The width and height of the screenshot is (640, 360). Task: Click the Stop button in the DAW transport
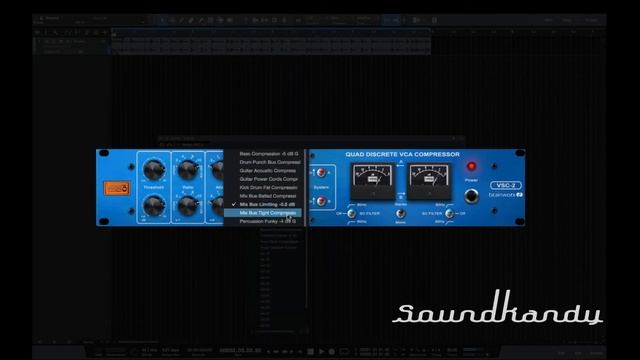click(x=311, y=351)
